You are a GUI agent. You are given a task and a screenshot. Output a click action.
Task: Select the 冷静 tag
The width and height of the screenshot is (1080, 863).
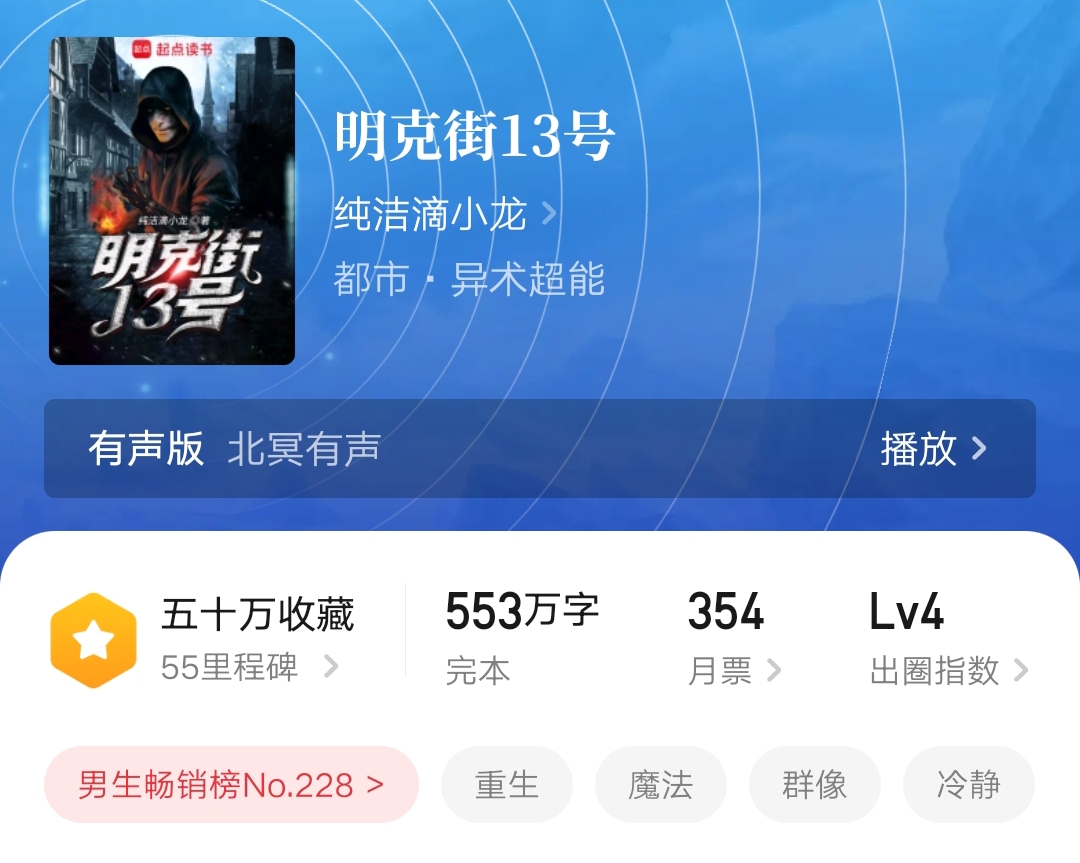968,784
